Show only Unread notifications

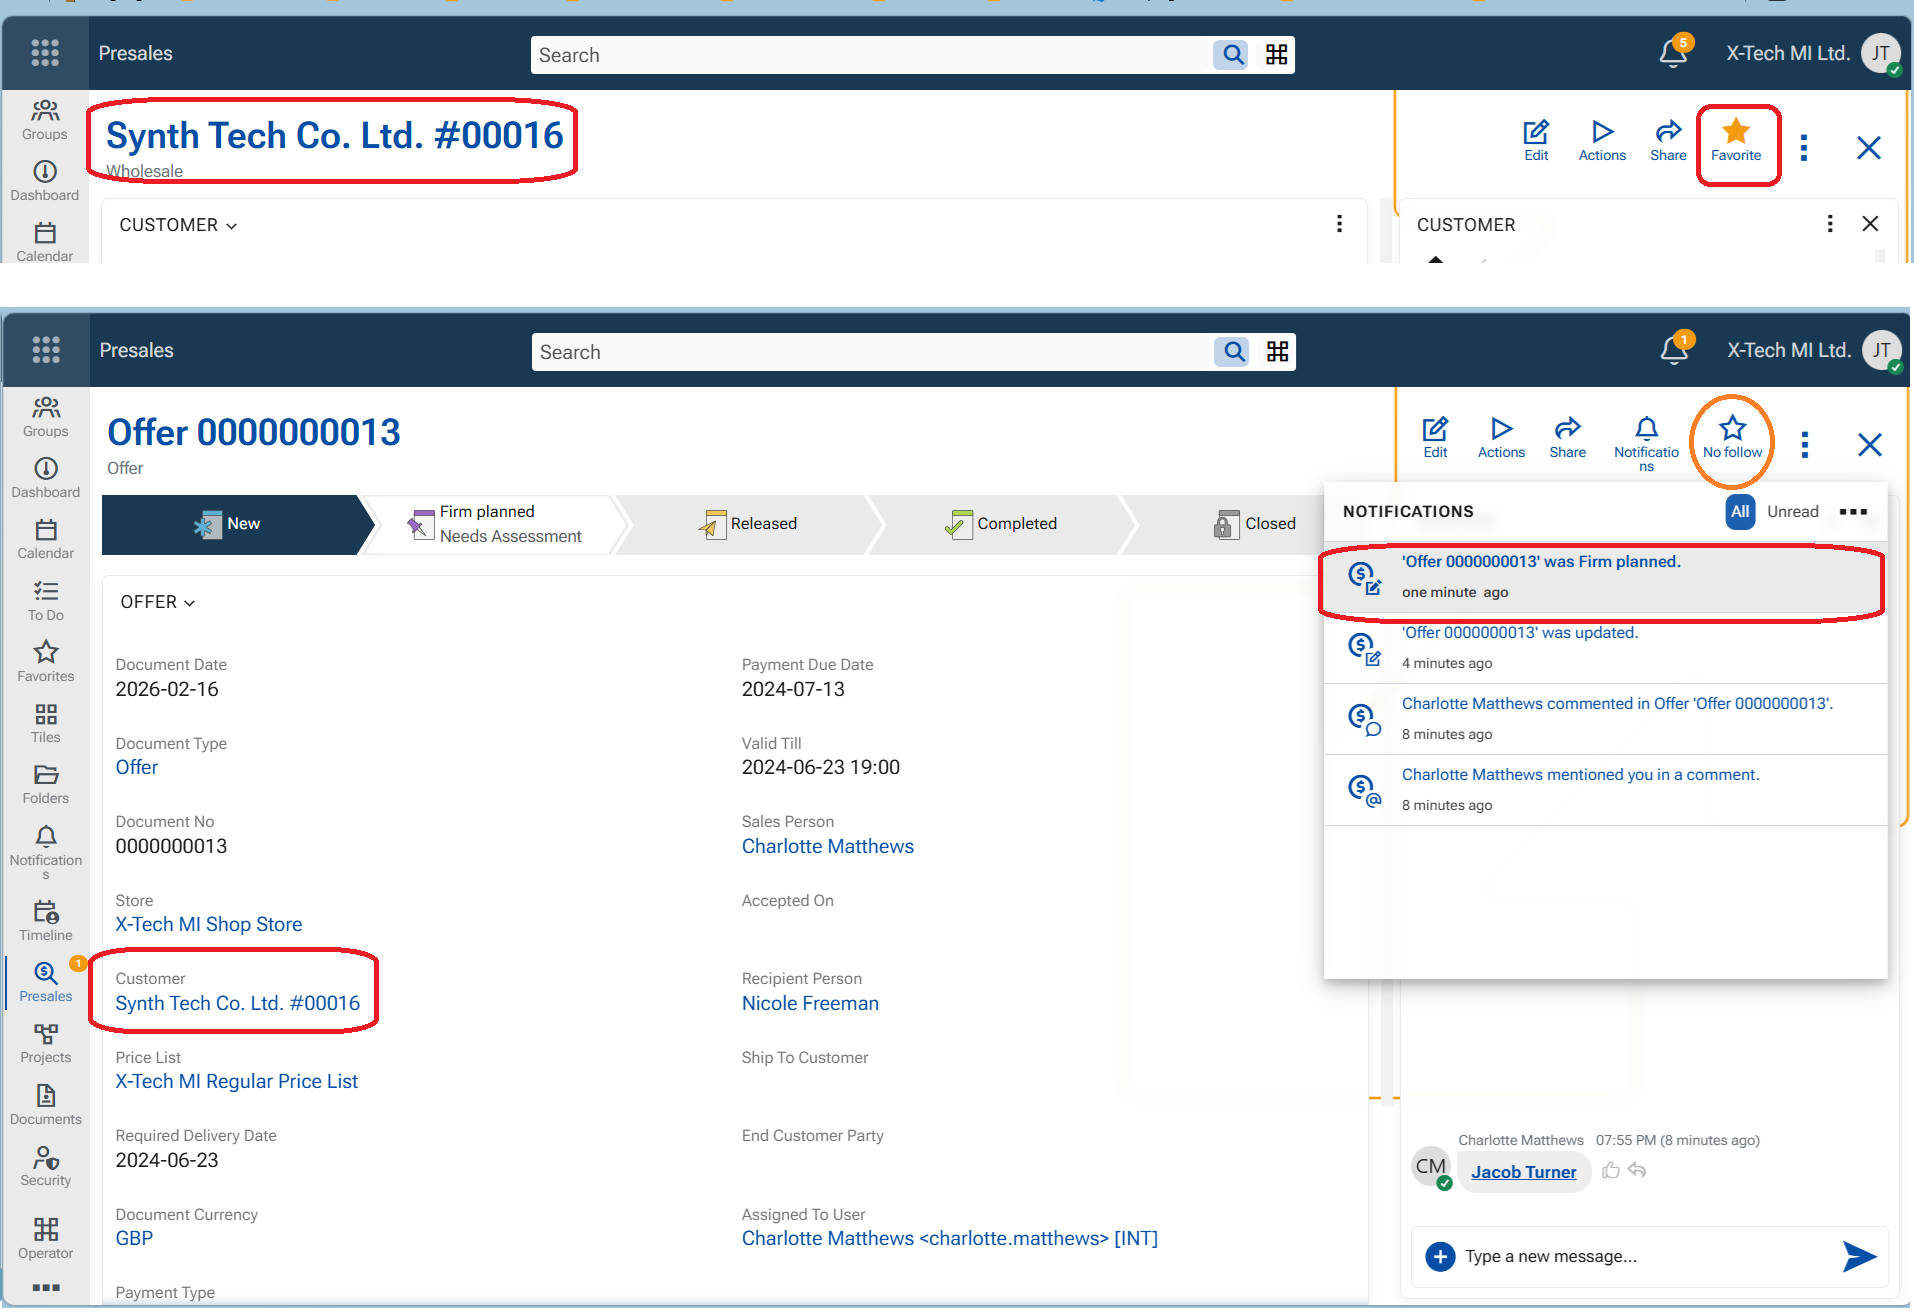pos(1792,512)
